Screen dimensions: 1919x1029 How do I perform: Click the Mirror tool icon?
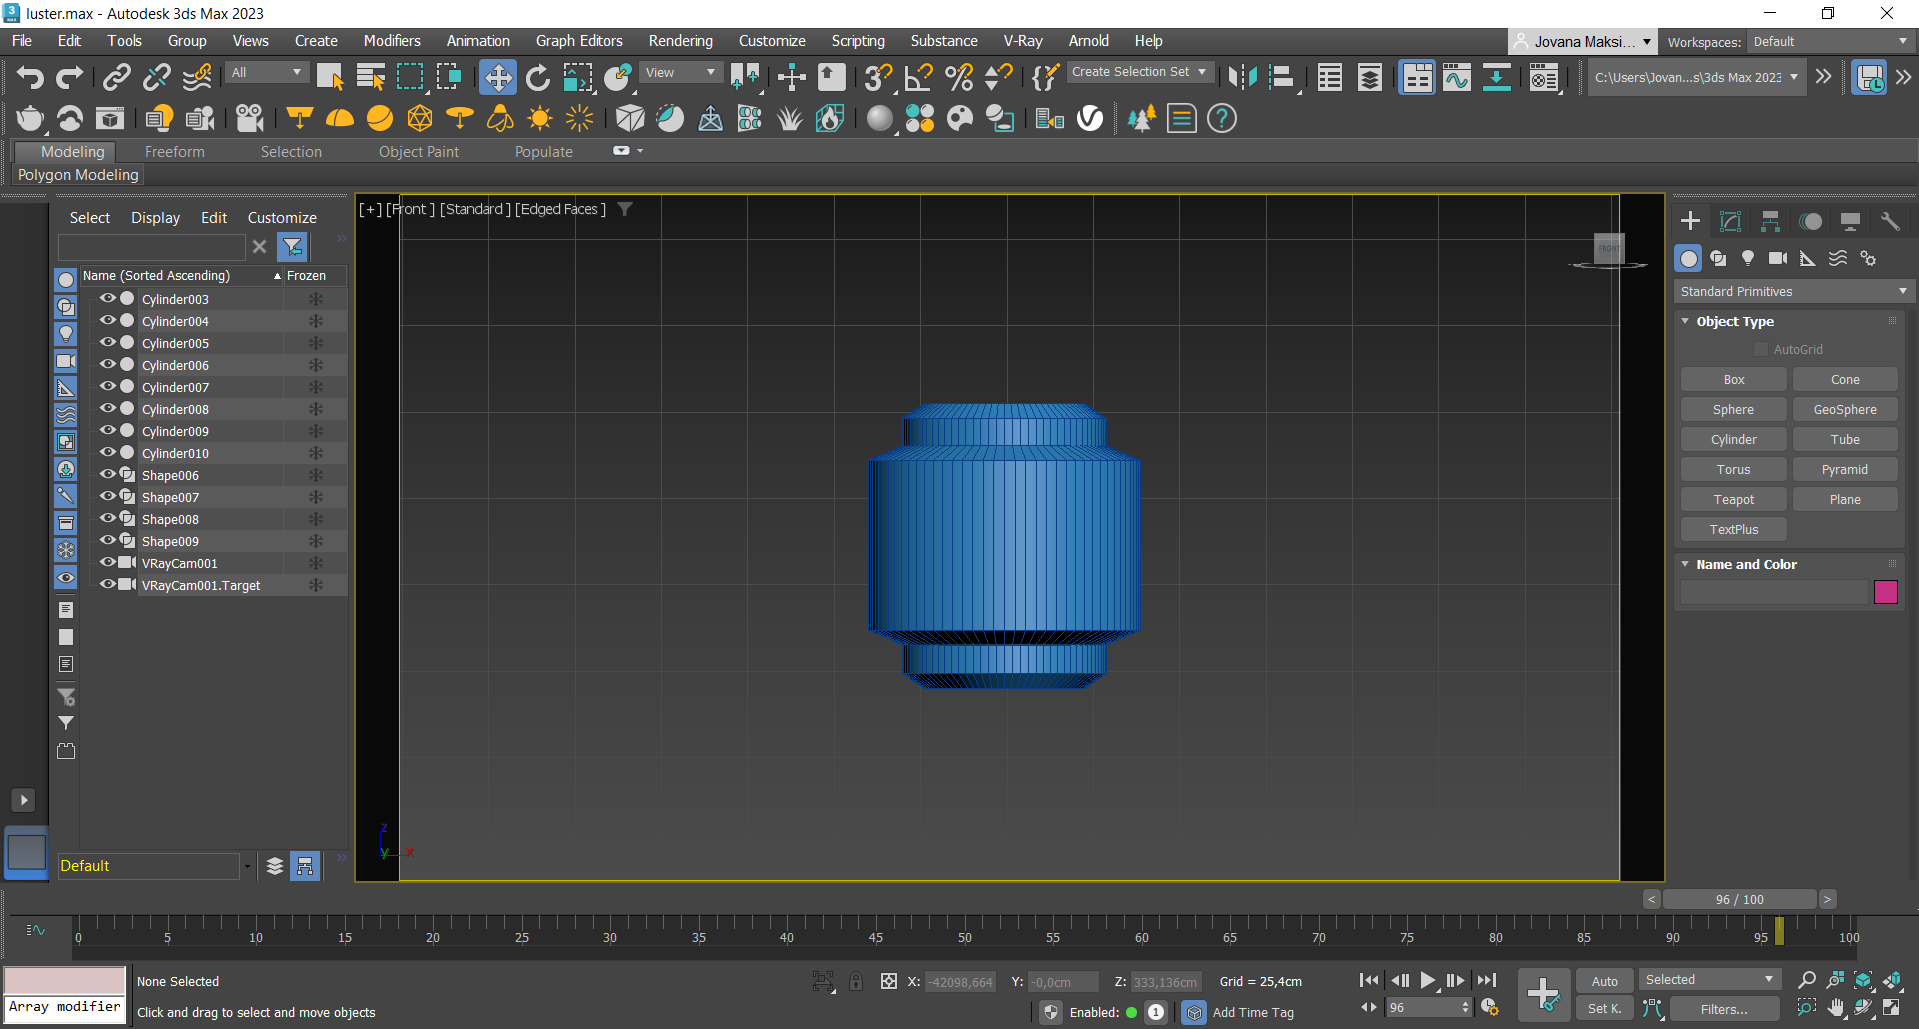[1242, 77]
